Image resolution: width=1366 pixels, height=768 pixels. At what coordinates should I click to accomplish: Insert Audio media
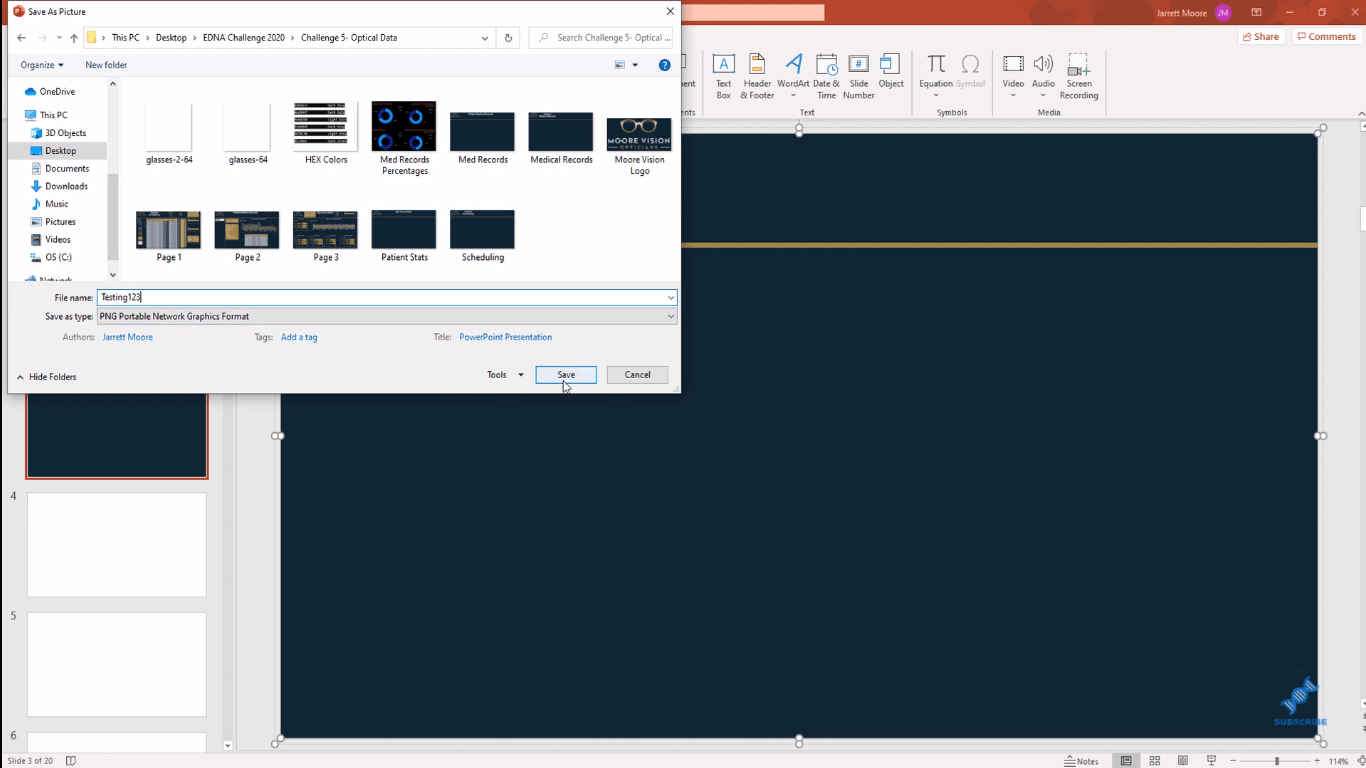pos(1043,76)
